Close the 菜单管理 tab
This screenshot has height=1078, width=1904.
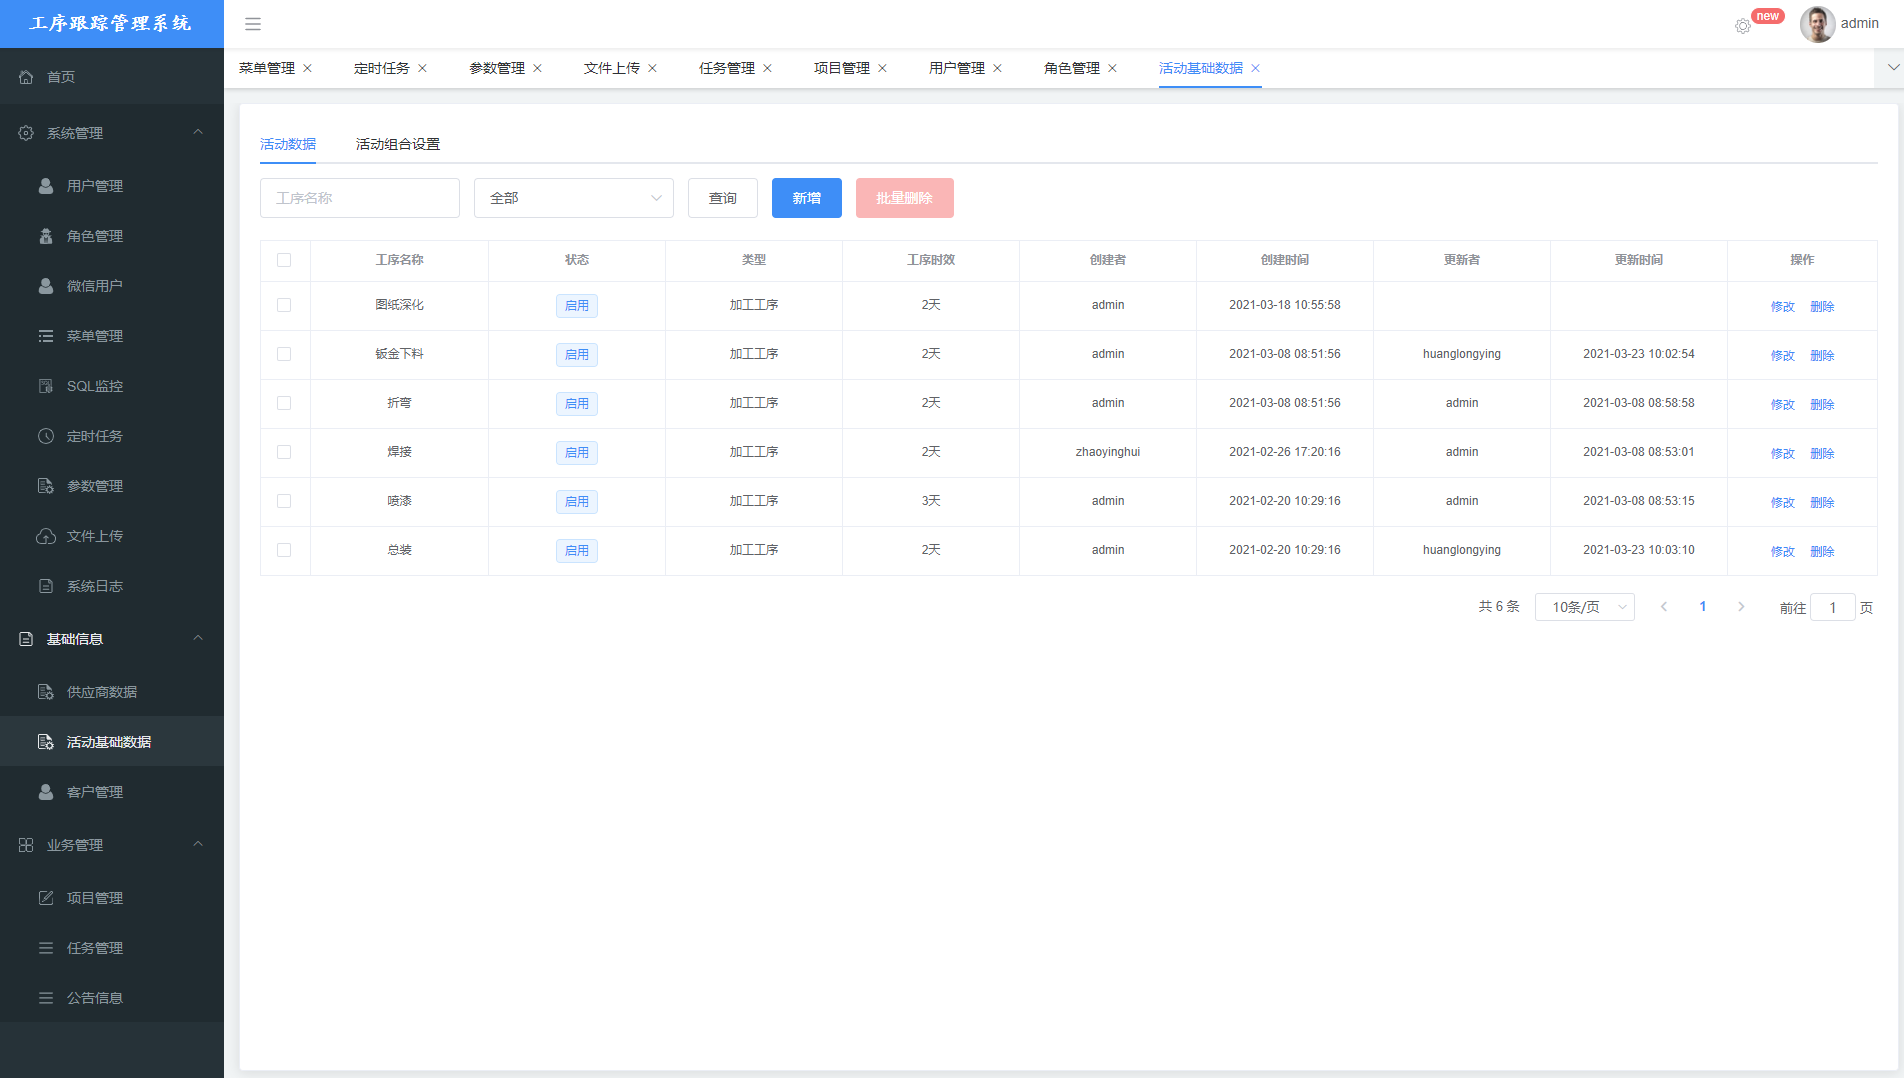[307, 68]
